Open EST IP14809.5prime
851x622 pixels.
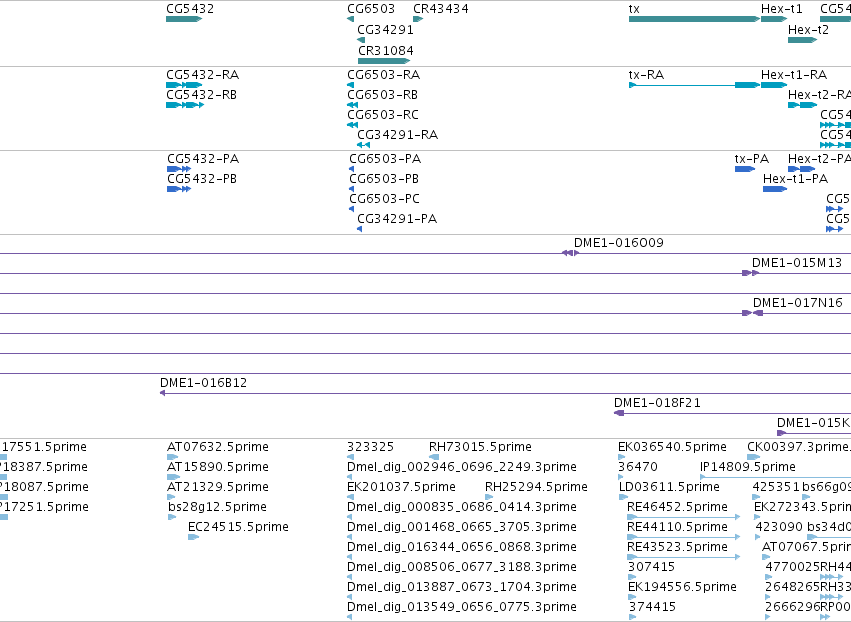coord(747,467)
